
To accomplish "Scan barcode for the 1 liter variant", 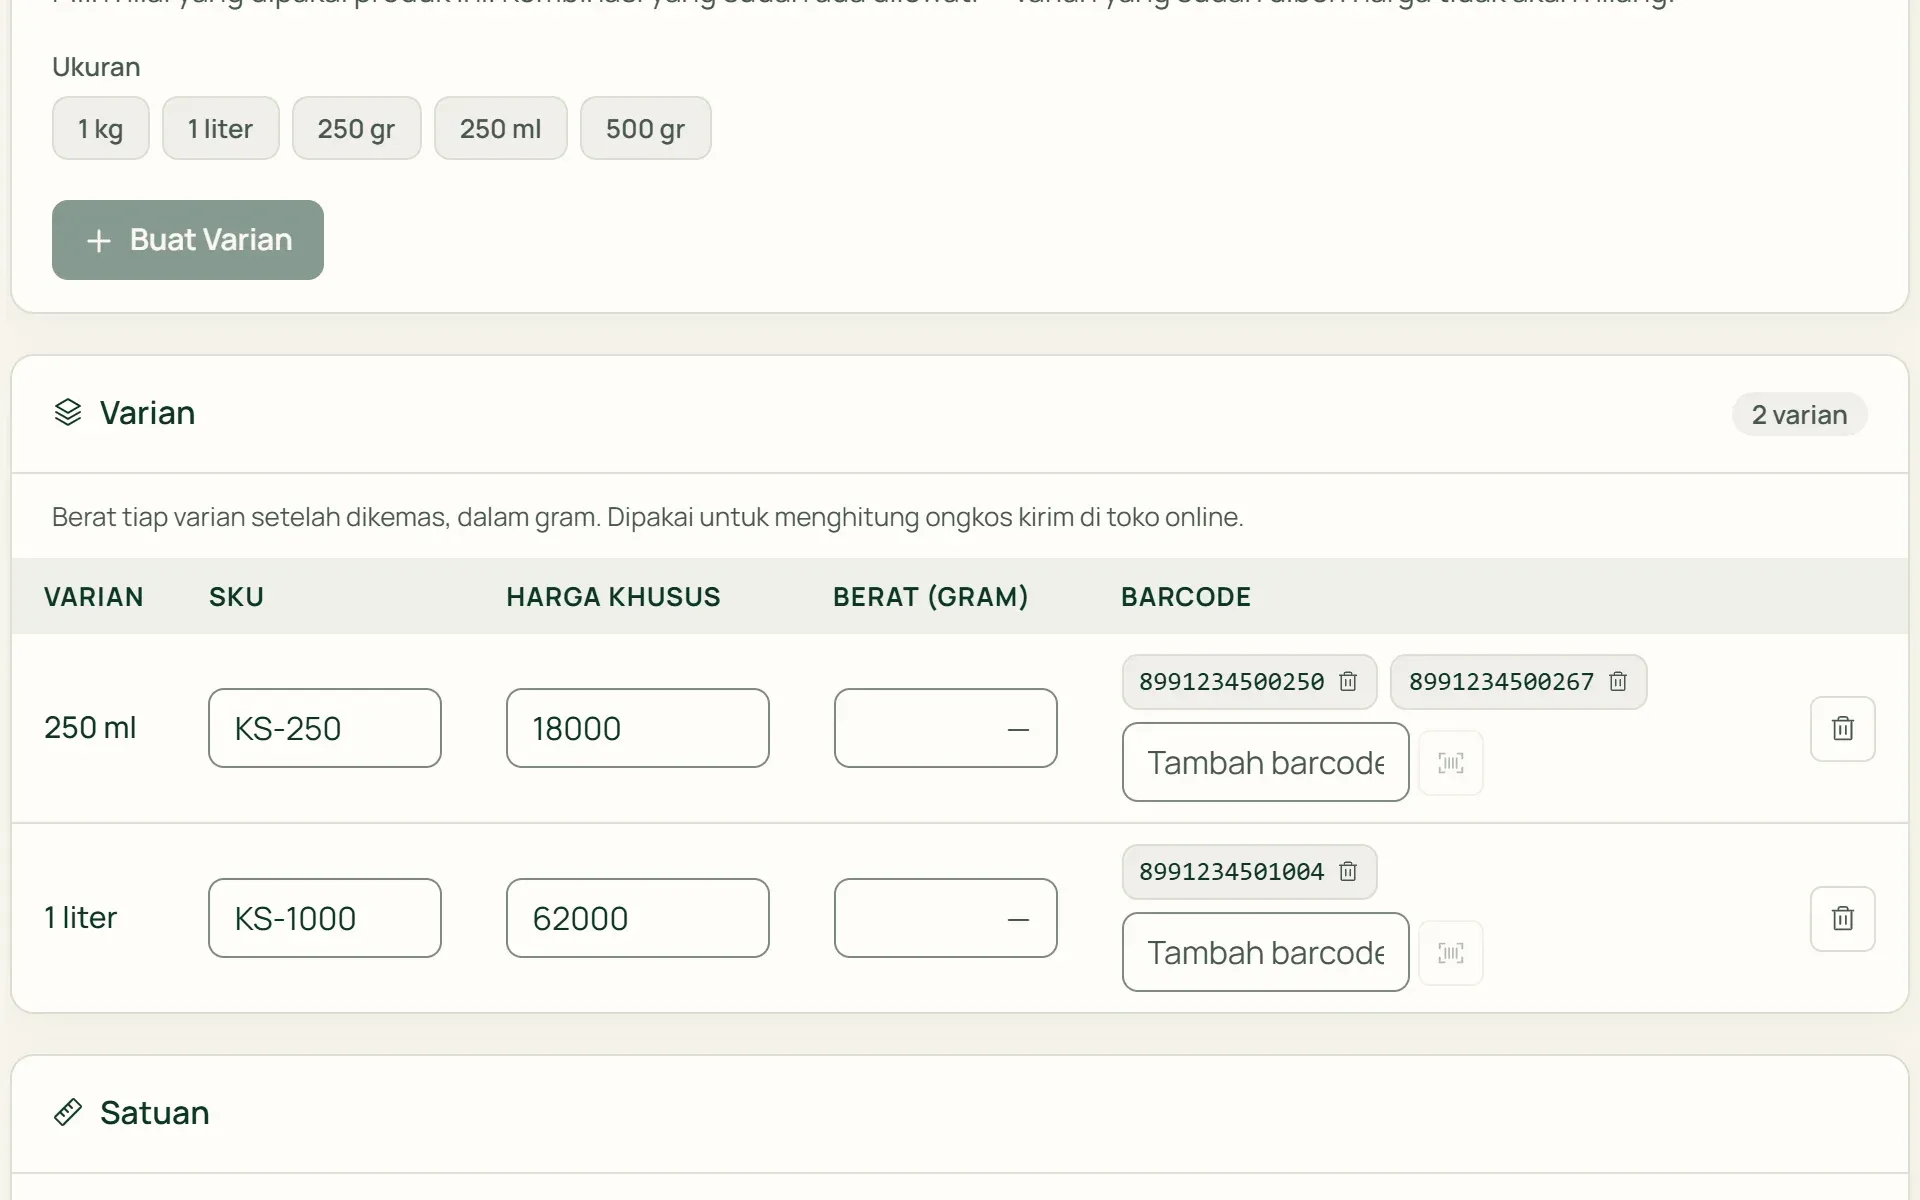I will (x=1451, y=953).
